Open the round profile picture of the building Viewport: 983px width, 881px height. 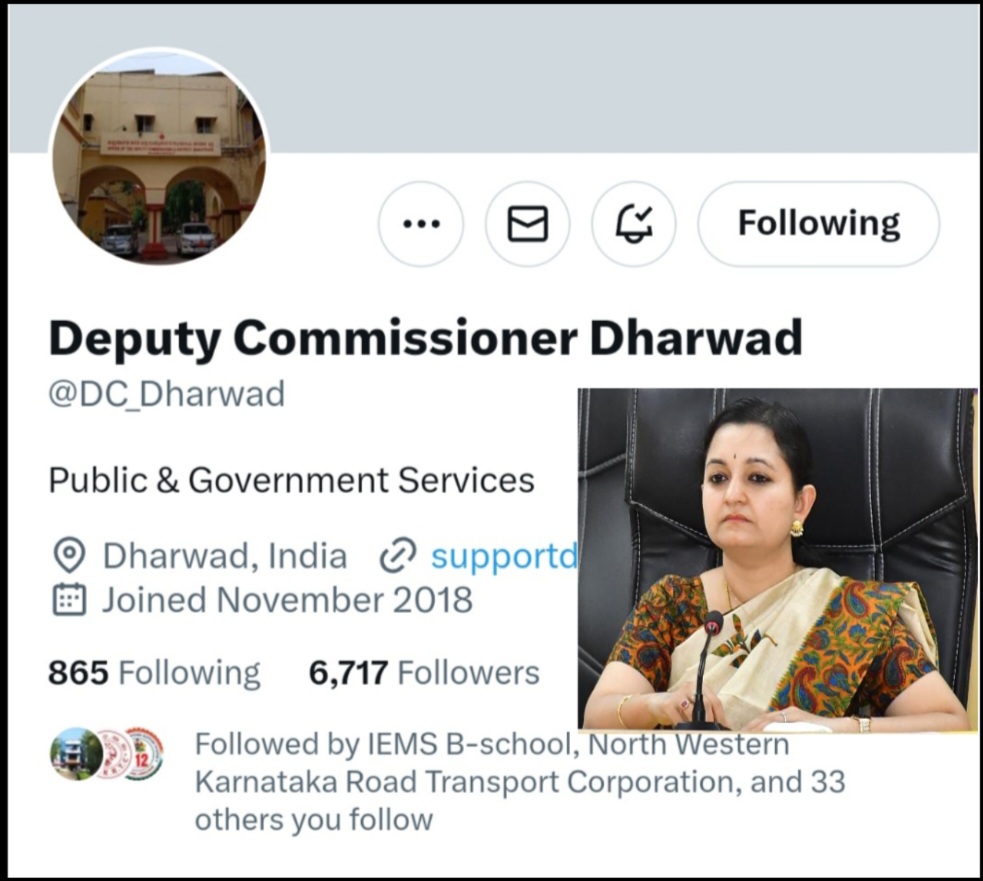click(159, 157)
